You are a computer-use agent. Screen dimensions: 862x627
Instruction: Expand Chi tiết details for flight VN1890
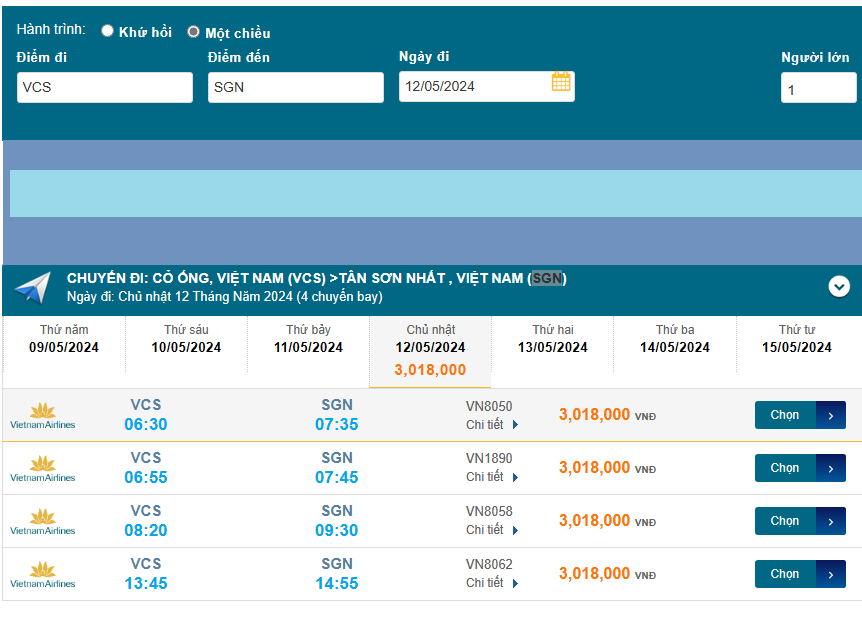click(492, 477)
